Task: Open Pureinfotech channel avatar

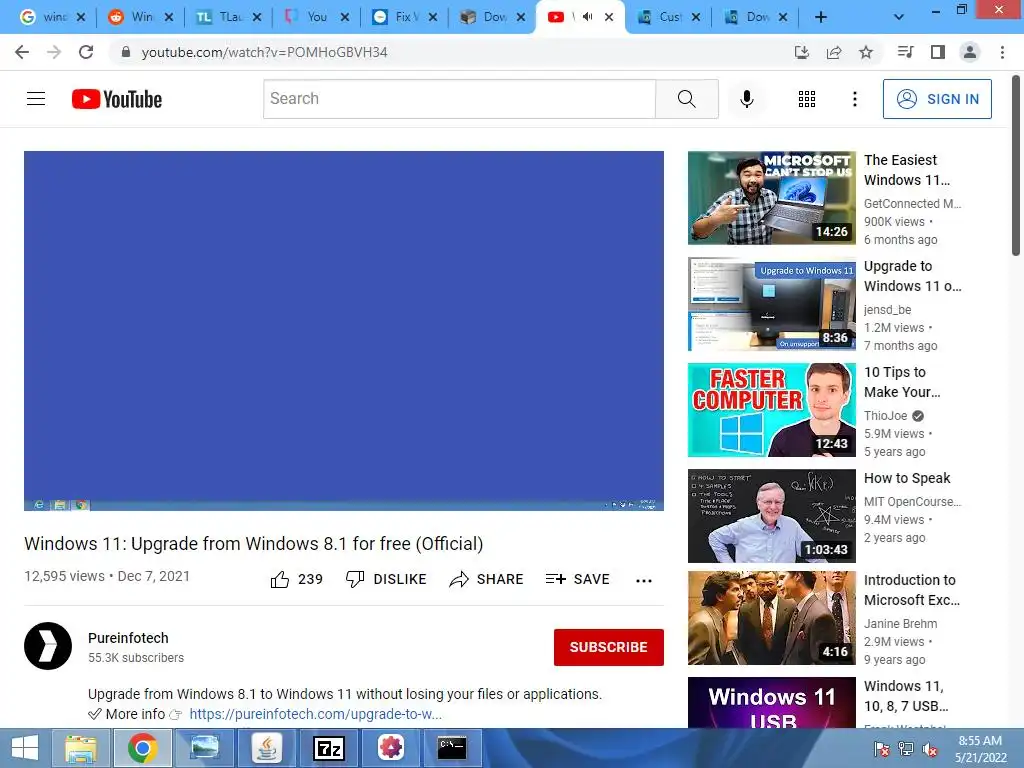Action: pos(48,647)
